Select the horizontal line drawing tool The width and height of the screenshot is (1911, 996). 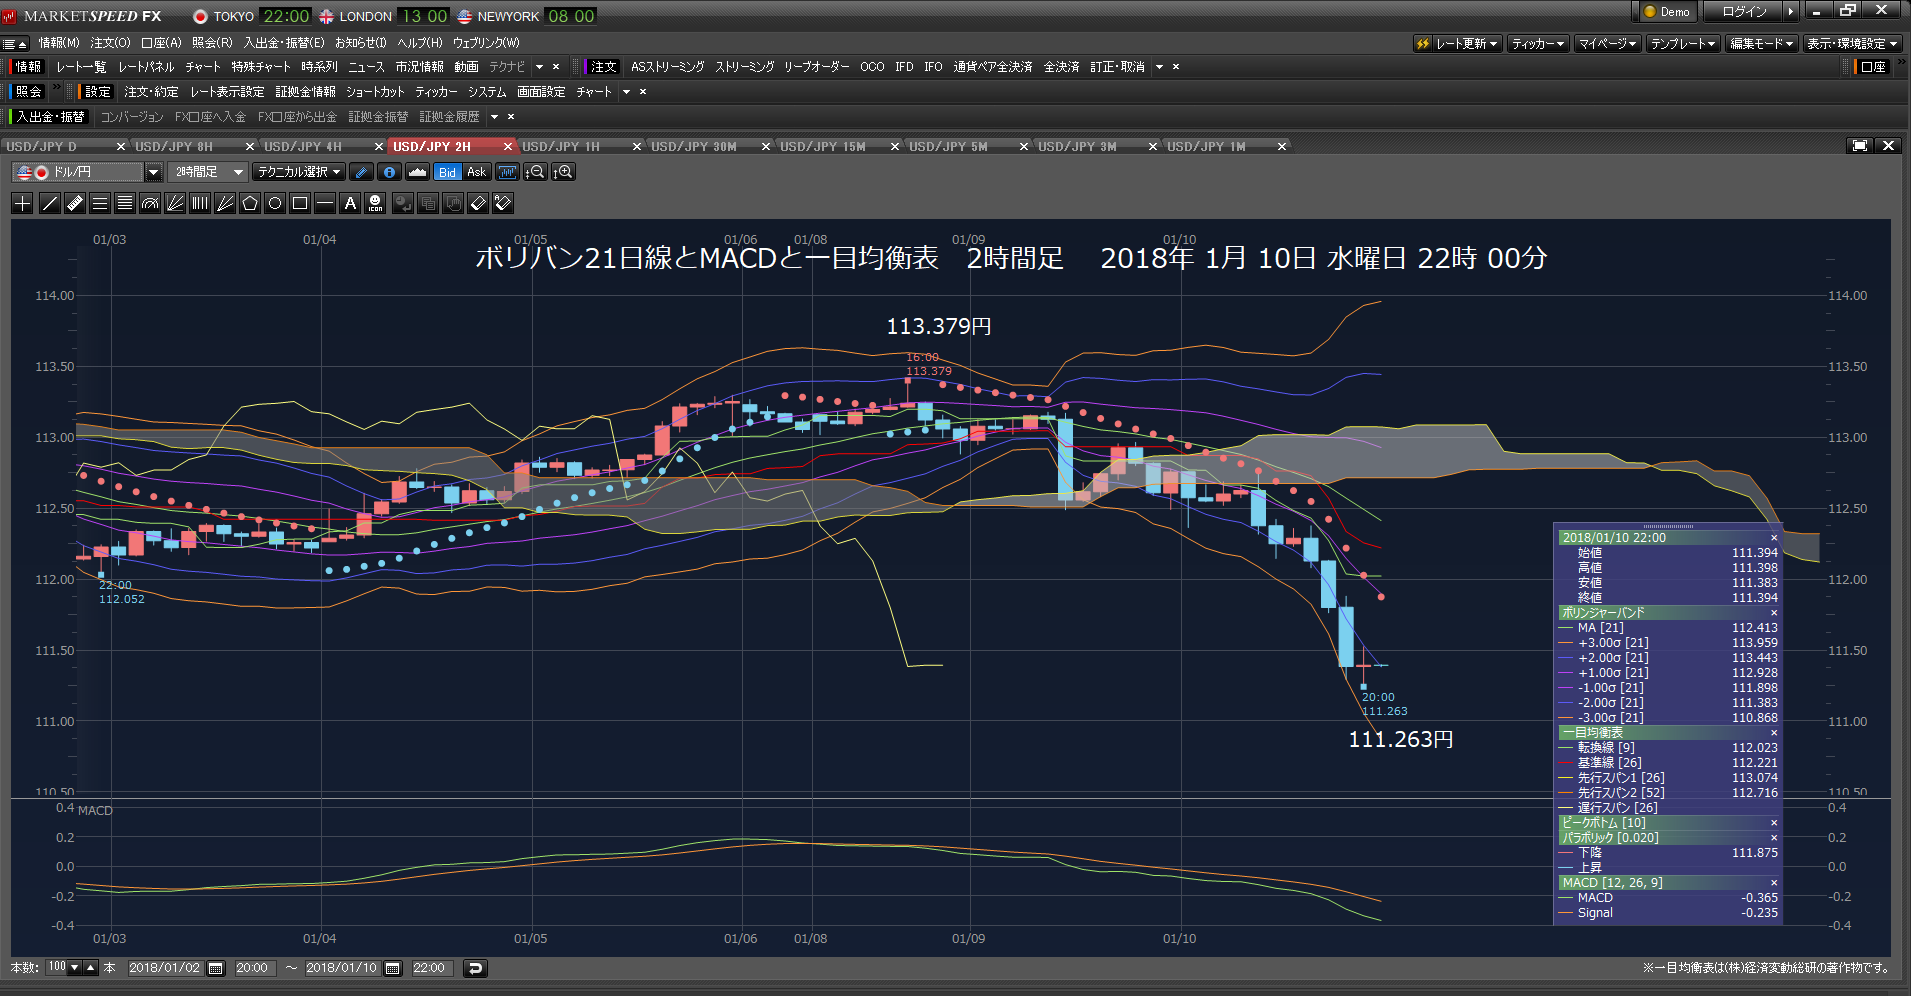tap(325, 203)
